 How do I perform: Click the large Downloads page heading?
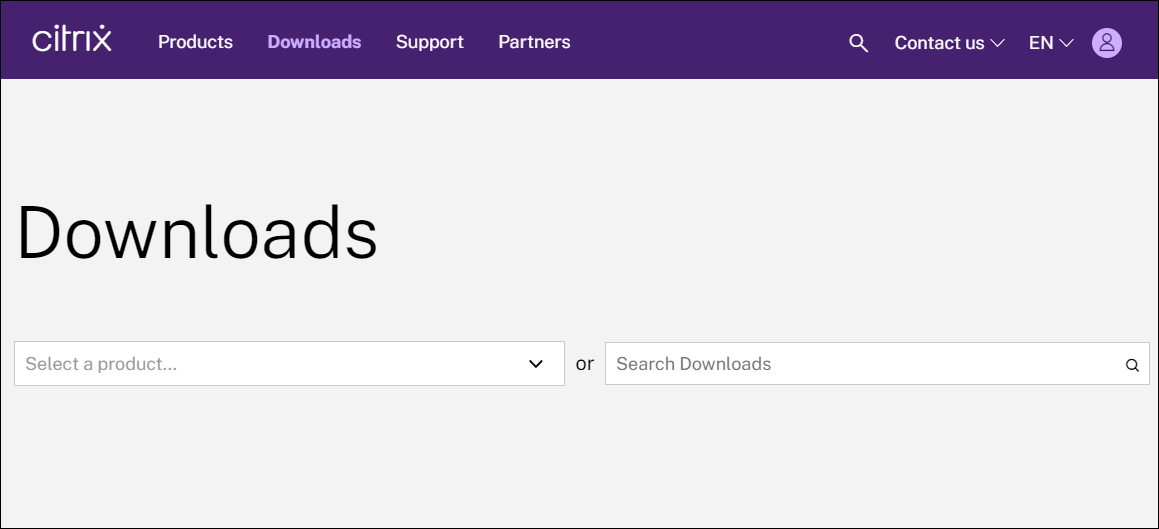197,233
